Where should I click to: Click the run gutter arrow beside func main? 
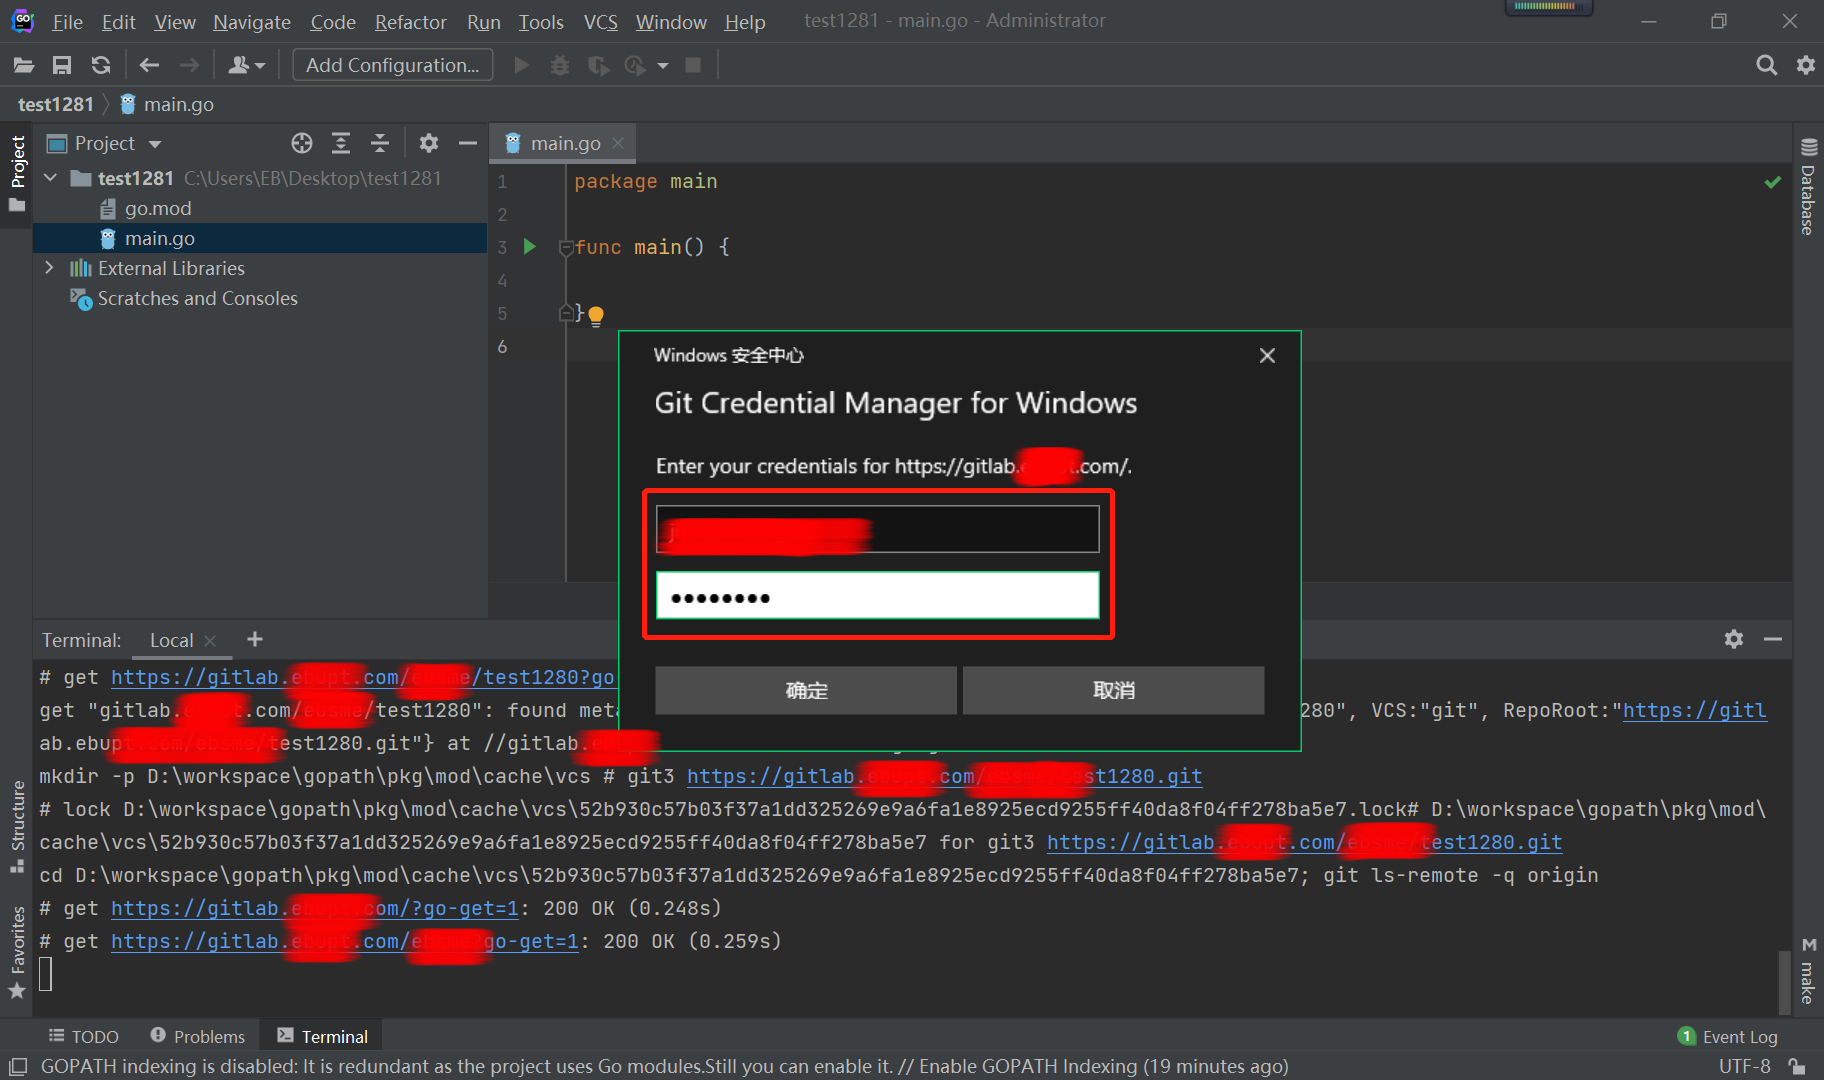tap(530, 247)
